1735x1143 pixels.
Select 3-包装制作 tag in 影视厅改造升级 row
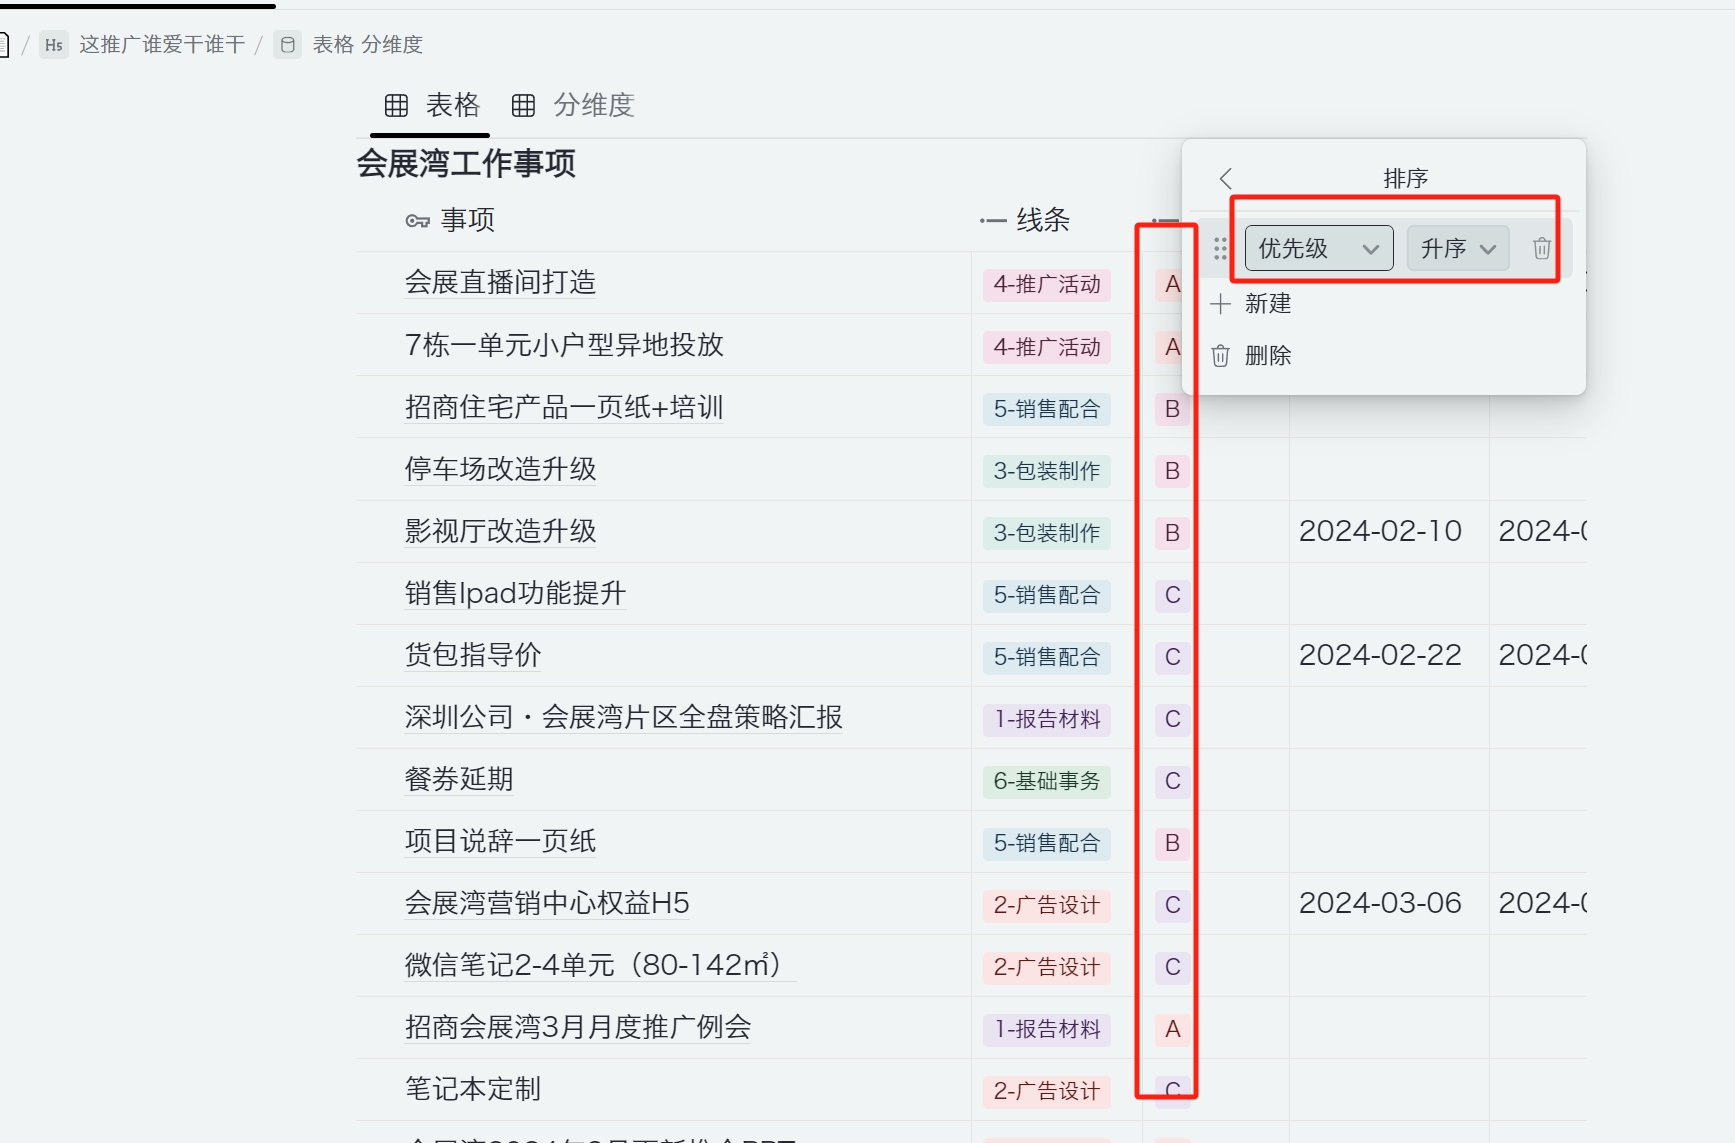pos(1047,533)
